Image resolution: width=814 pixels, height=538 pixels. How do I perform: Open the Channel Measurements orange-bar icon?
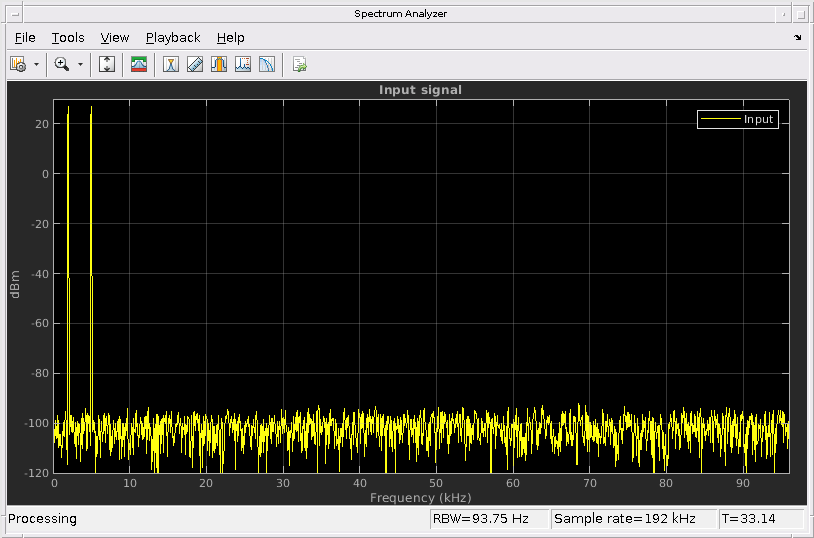tap(219, 64)
